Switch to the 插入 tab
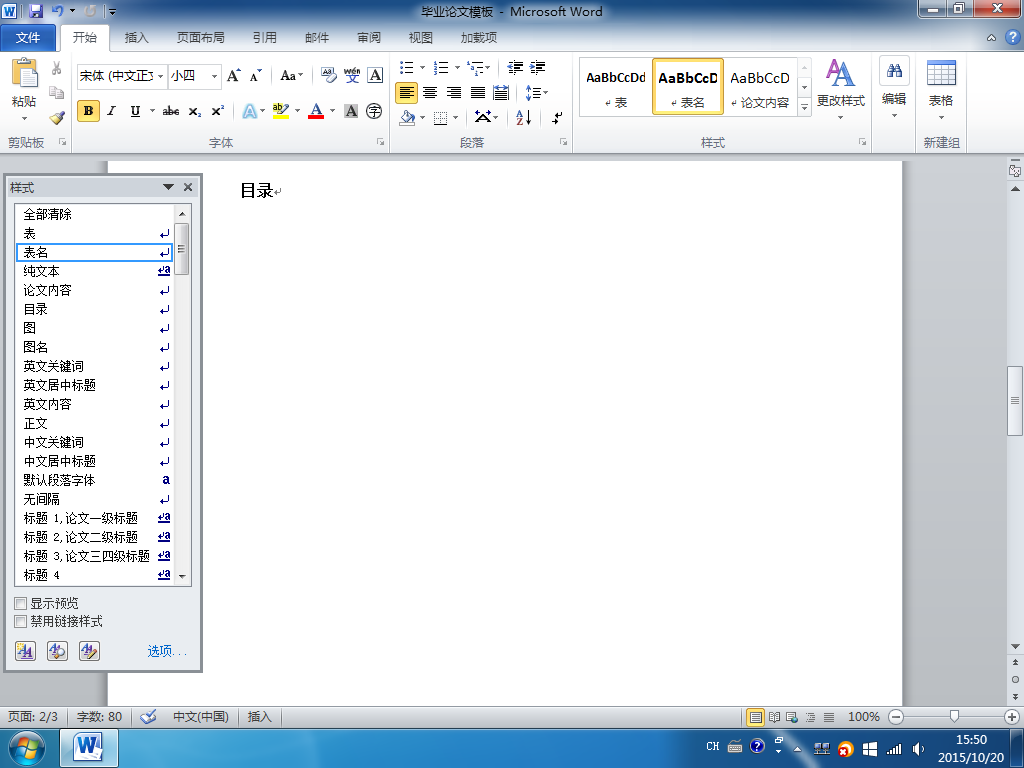Image resolution: width=1024 pixels, height=768 pixels. 136,37
